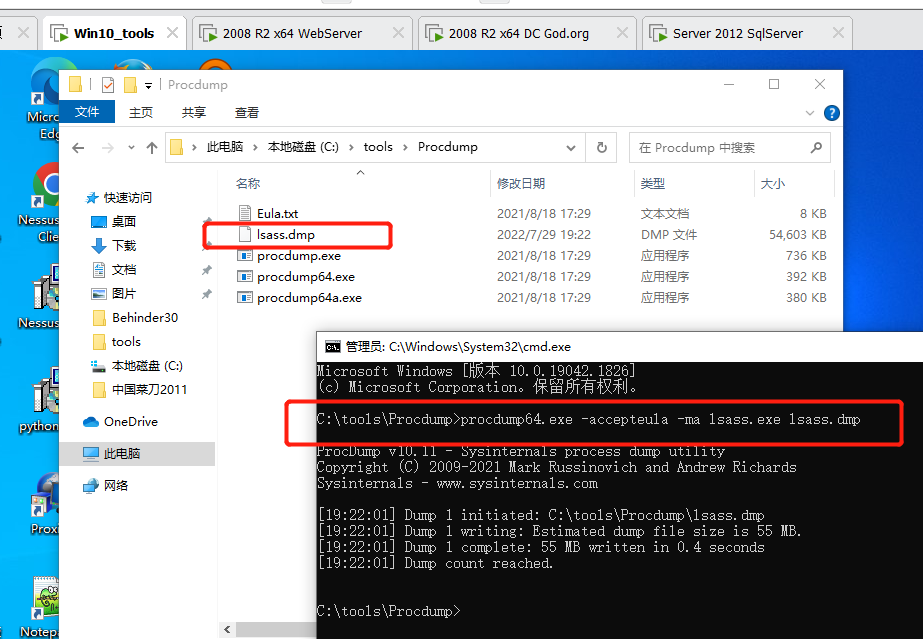
Task: Open the Customize Quick Access Toolbar dropdown
Action: point(149,85)
